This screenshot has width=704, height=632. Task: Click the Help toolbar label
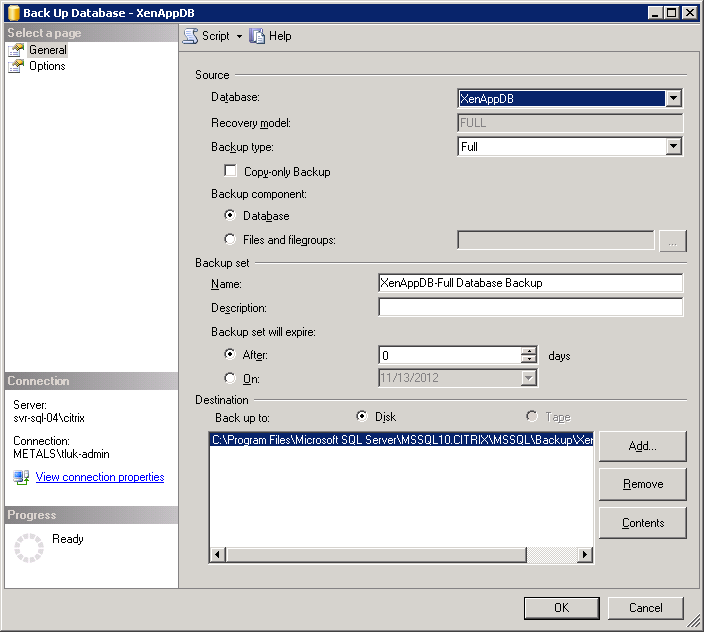click(x=280, y=36)
